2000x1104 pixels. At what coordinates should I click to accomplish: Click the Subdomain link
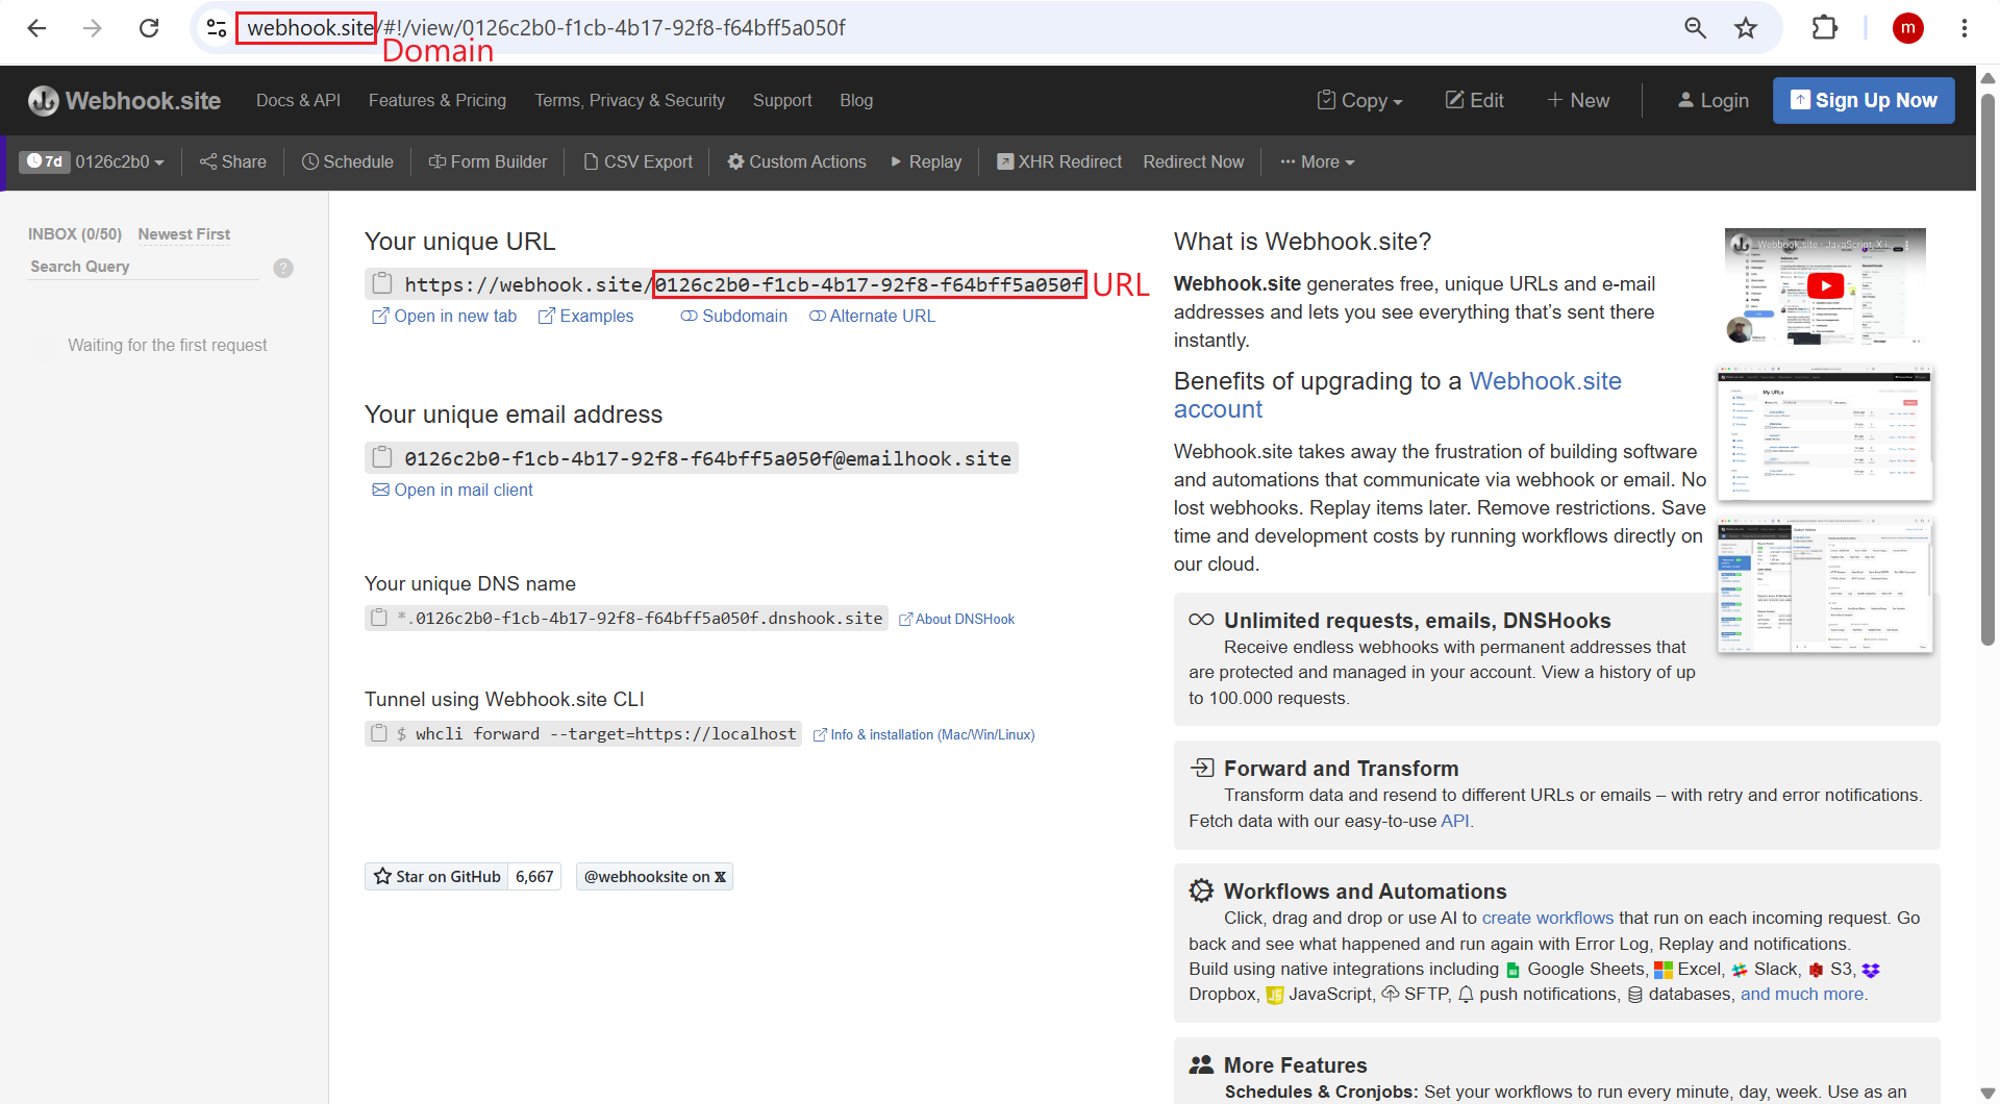tap(734, 316)
